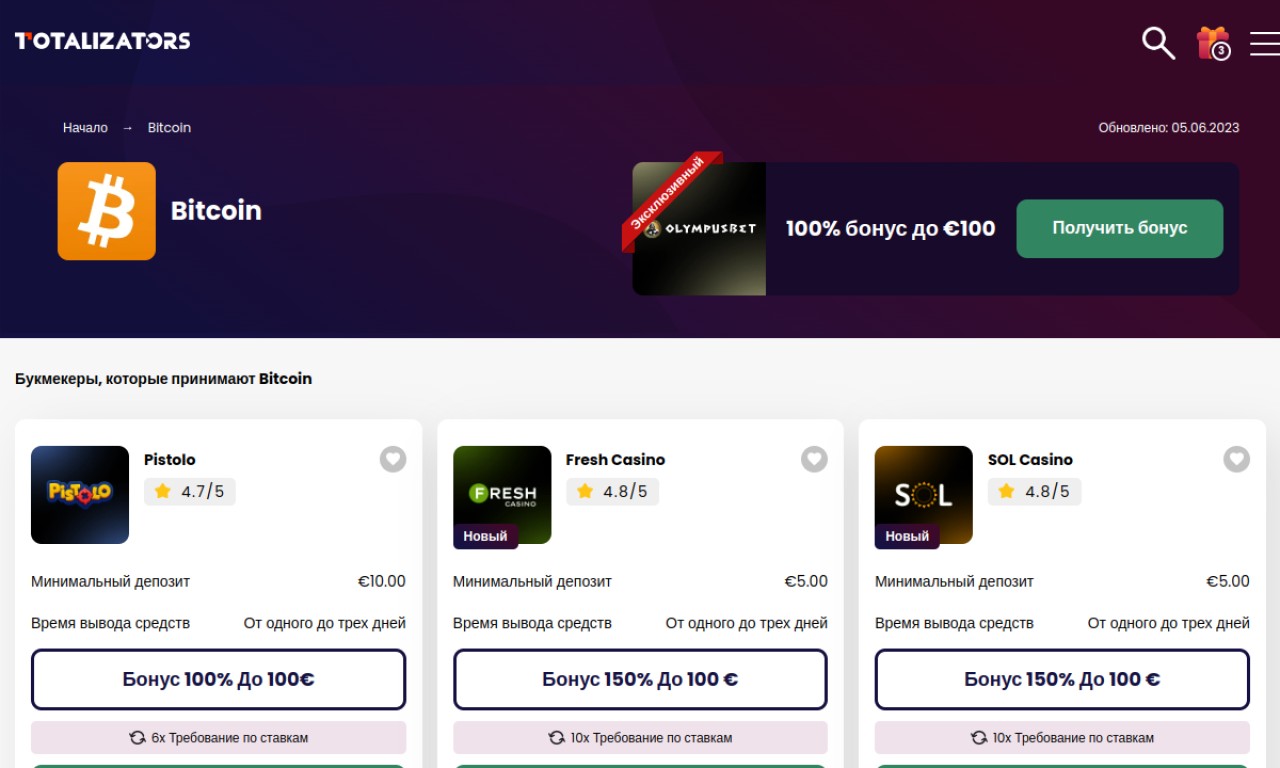Click Fresh Casino's Время вывода средств label
This screenshot has width=1280, height=768.
click(532, 623)
